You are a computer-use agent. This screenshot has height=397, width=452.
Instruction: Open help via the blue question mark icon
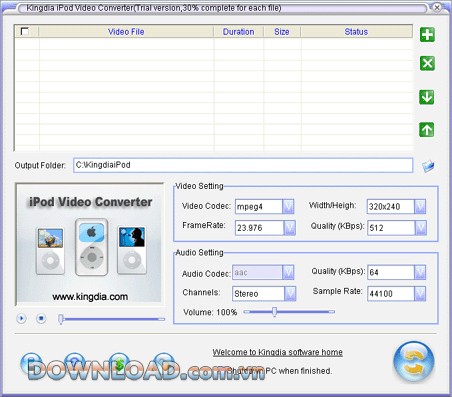[x=75, y=363]
